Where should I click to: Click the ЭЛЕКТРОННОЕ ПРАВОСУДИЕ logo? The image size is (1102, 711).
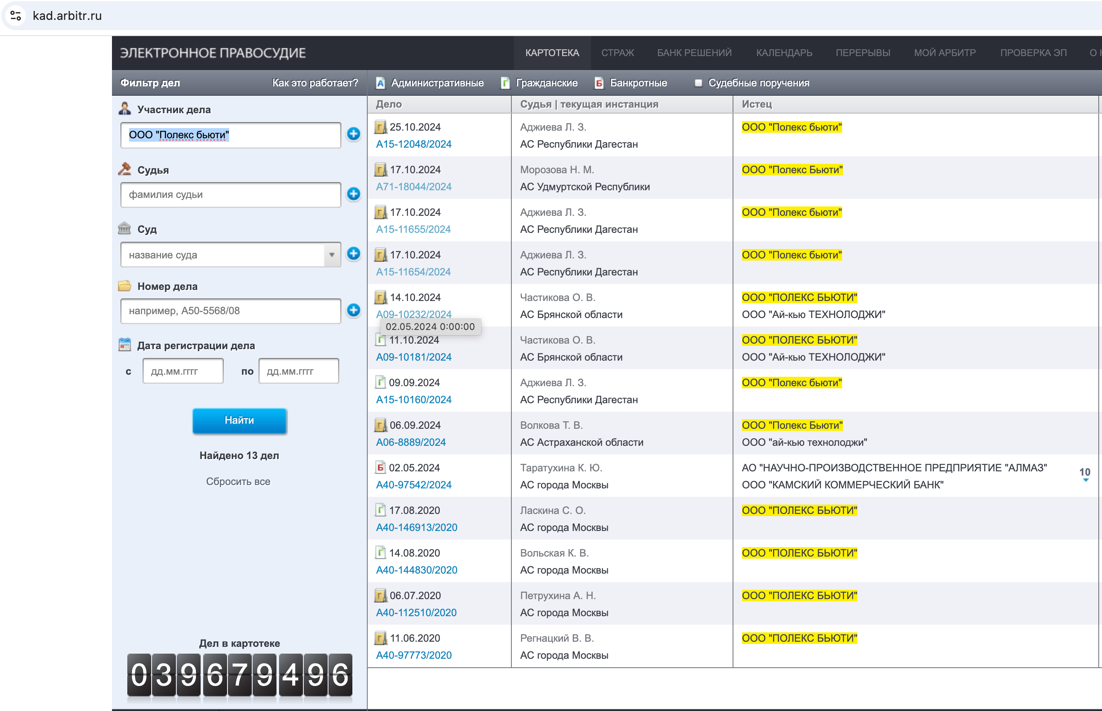212,53
